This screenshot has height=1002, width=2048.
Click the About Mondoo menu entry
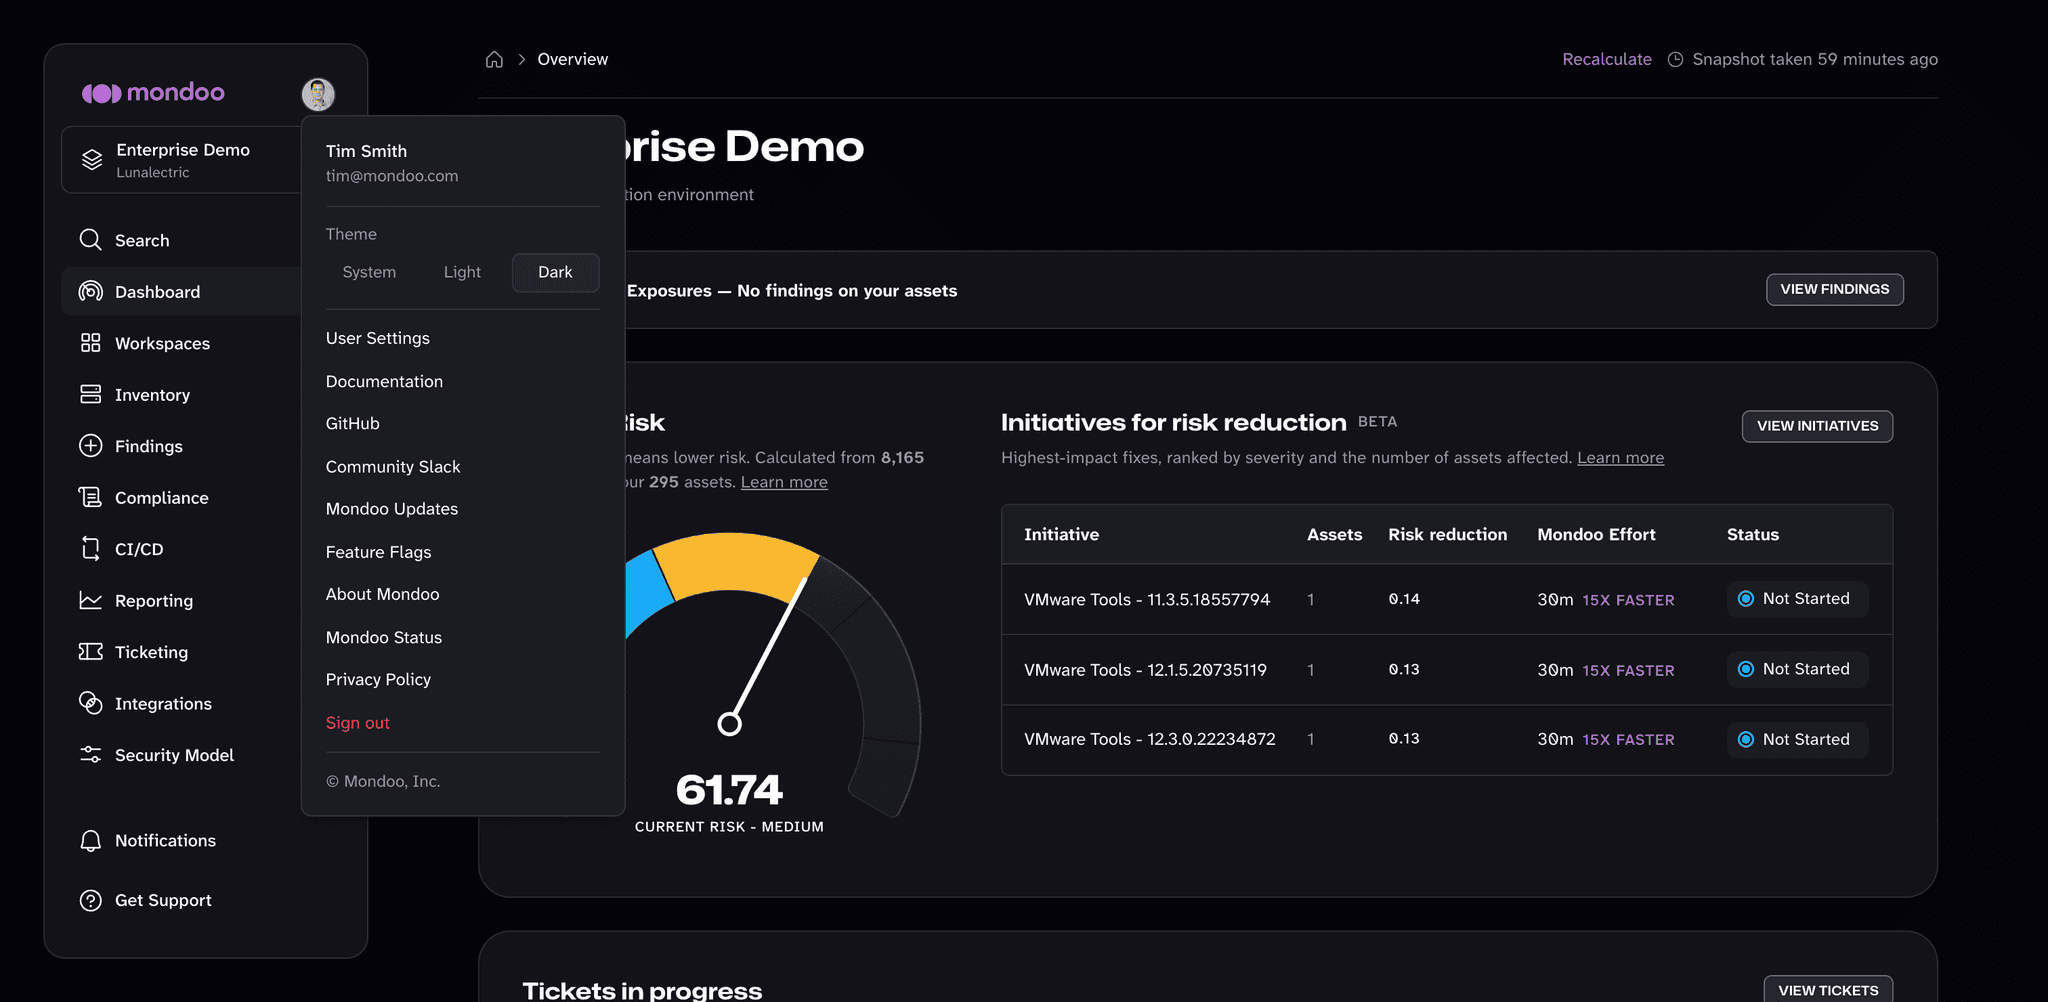(382, 594)
